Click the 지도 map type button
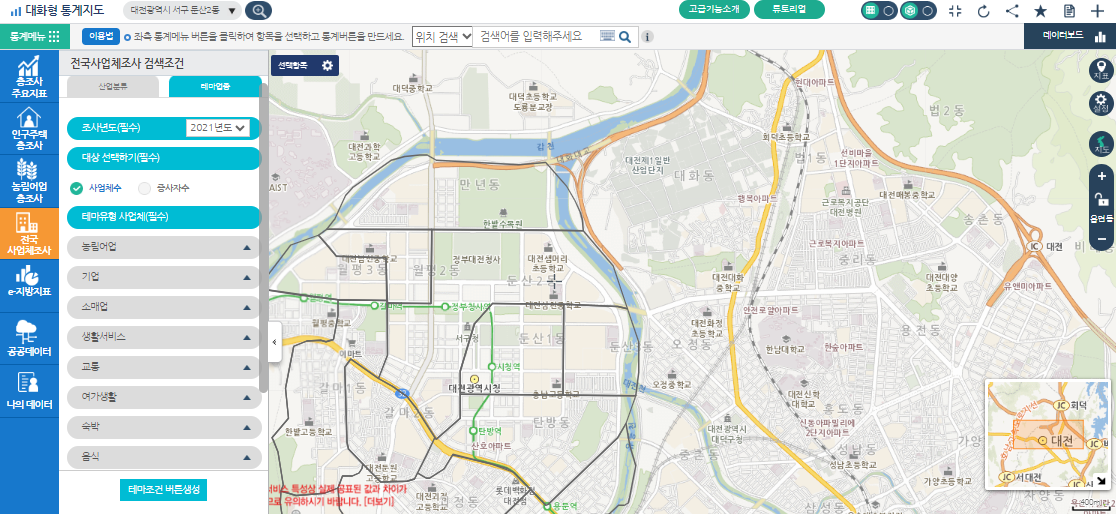The height and width of the screenshot is (514, 1116). pyautogui.click(x=1101, y=144)
